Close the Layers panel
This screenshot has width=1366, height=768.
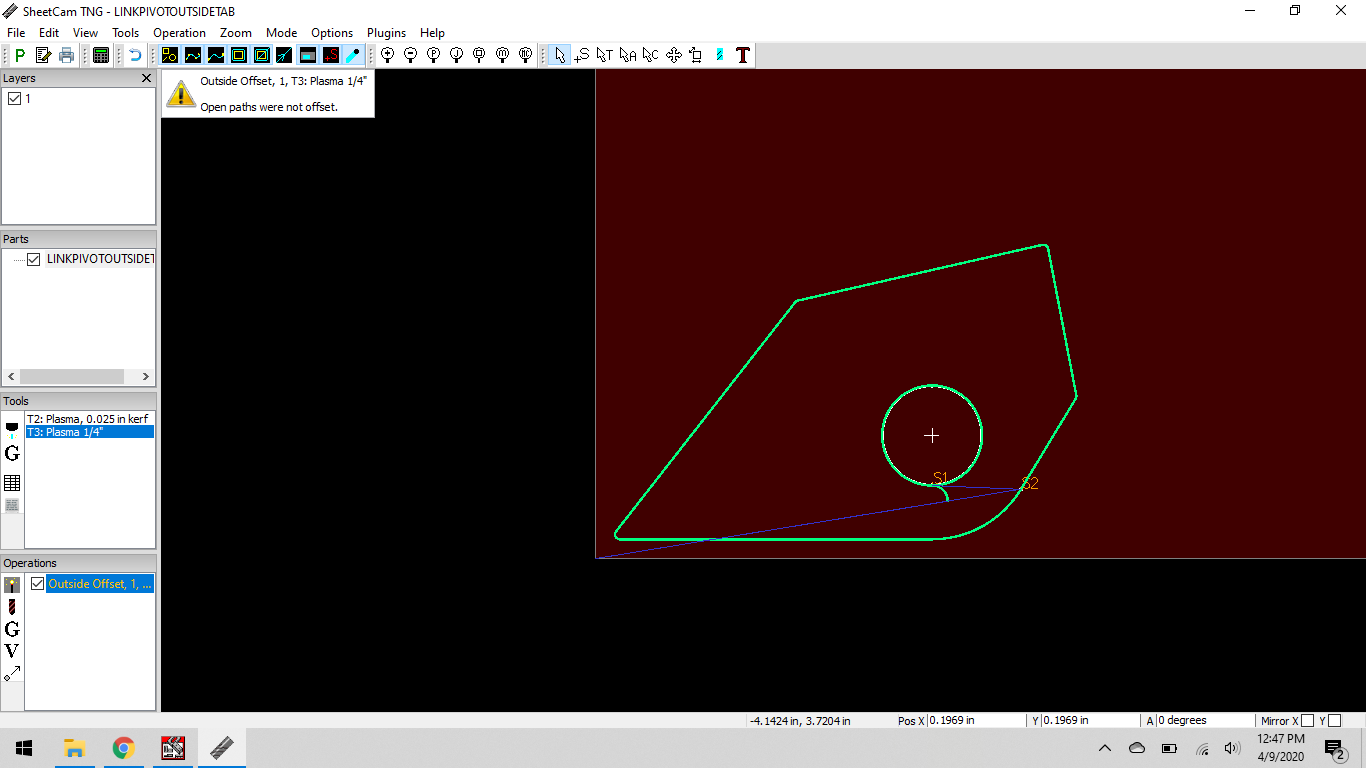[x=146, y=78]
